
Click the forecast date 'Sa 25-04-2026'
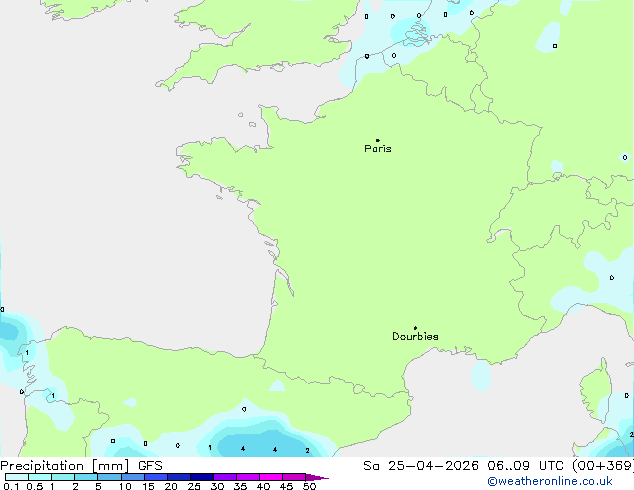pyautogui.click(x=421, y=466)
